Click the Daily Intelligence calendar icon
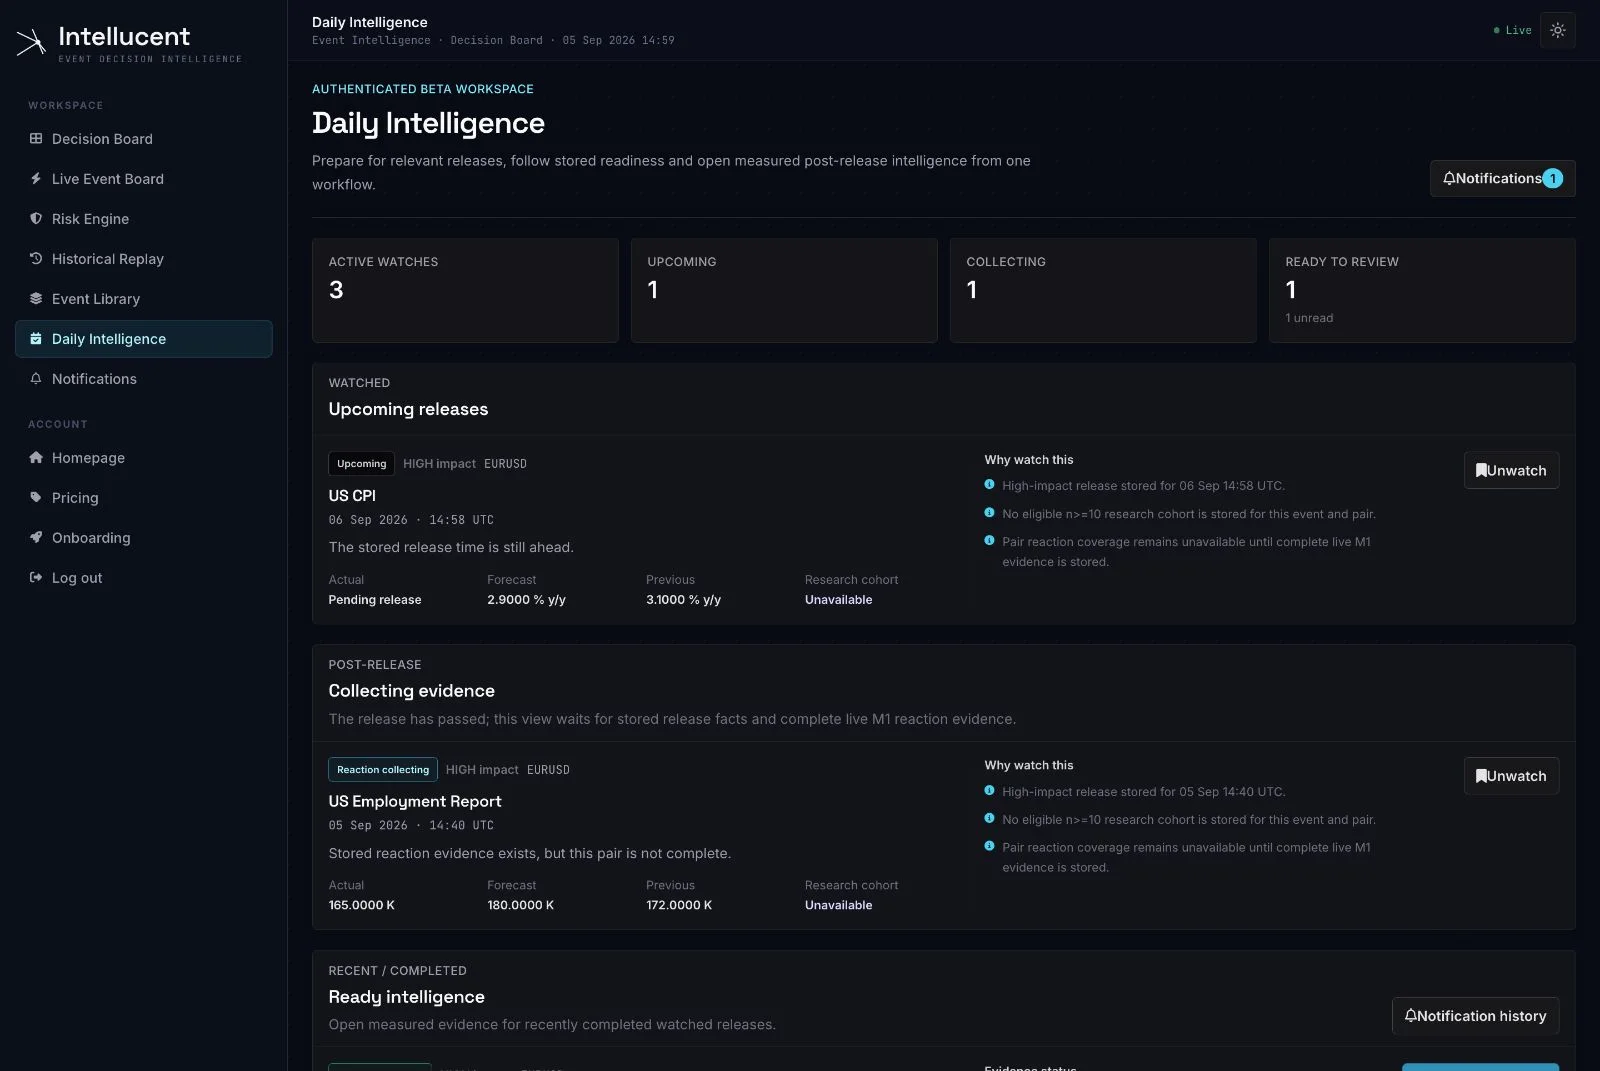This screenshot has height=1071, width=1600. [36, 339]
